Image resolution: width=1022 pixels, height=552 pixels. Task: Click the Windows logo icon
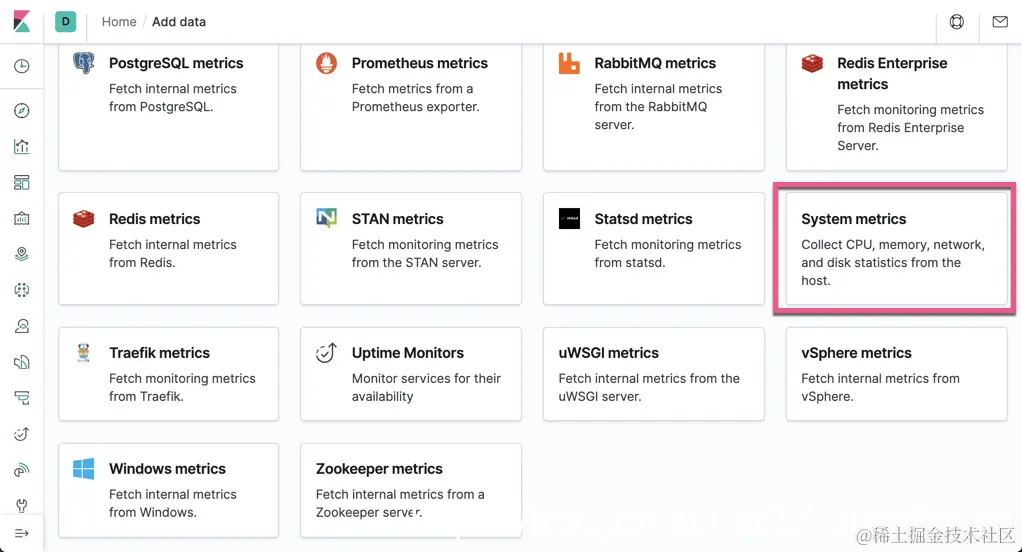[x=83, y=469]
